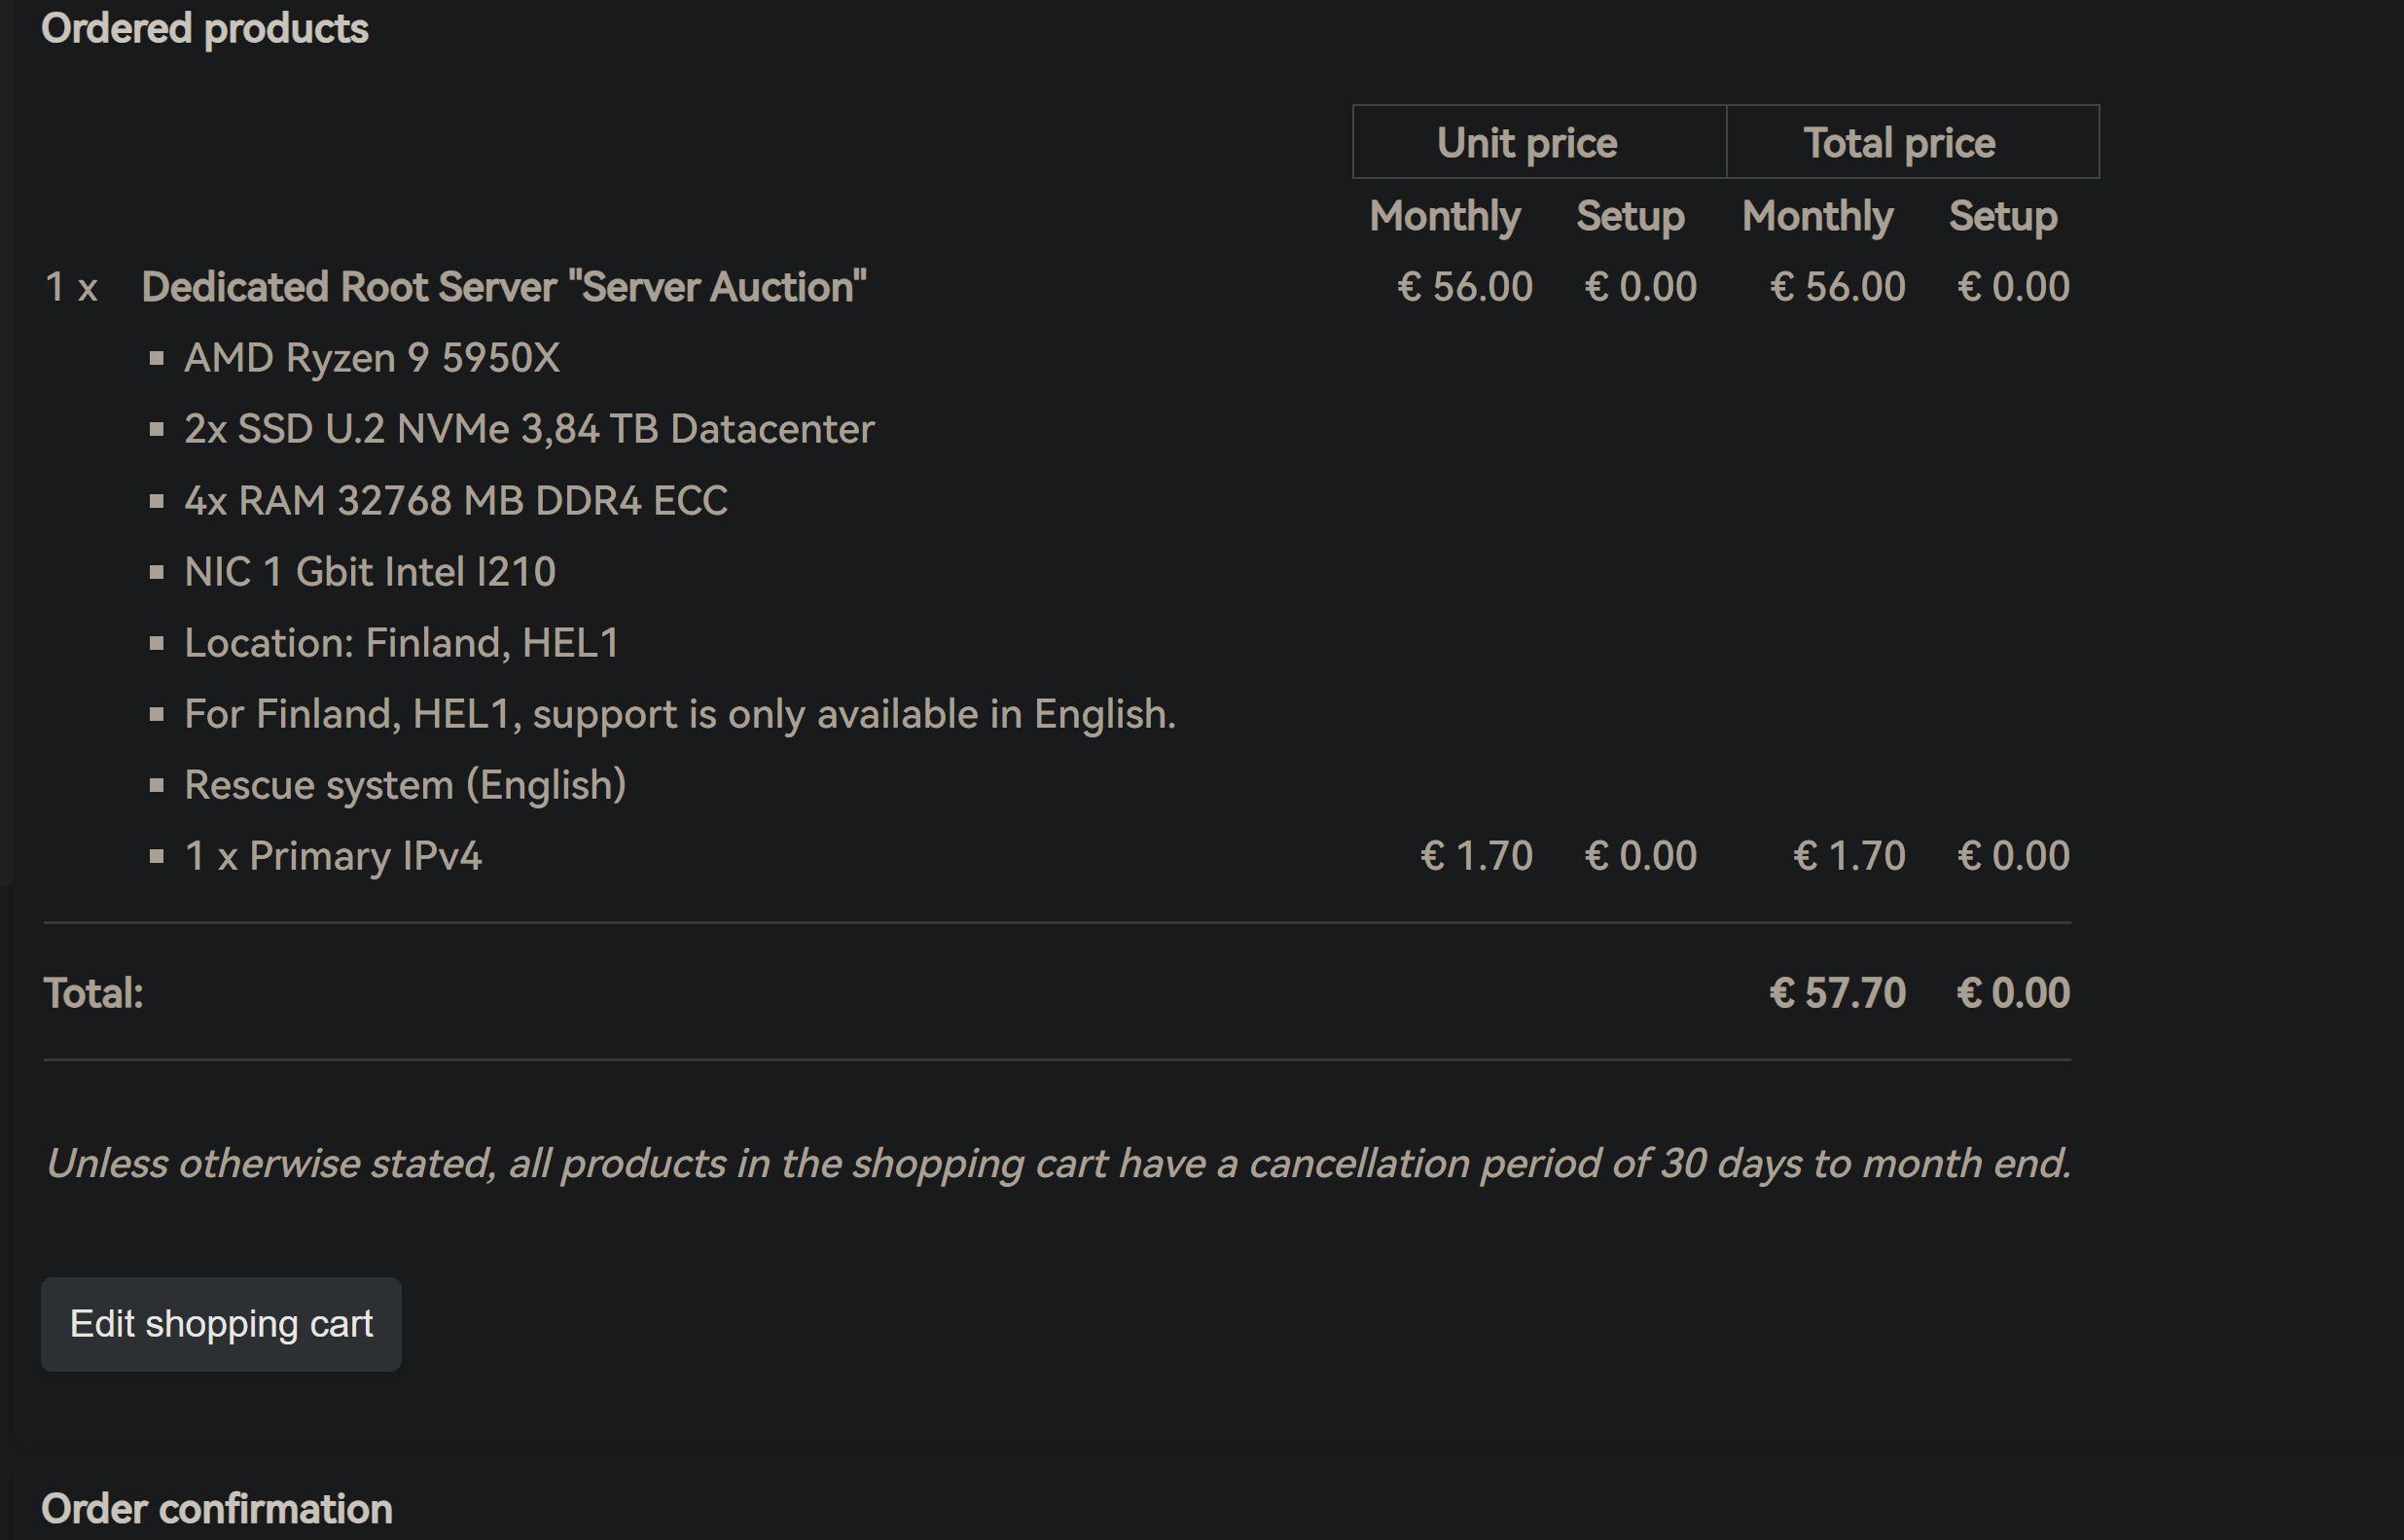
Task: Click the AMD Ryzen 9 5950X line
Action: [x=372, y=358]
